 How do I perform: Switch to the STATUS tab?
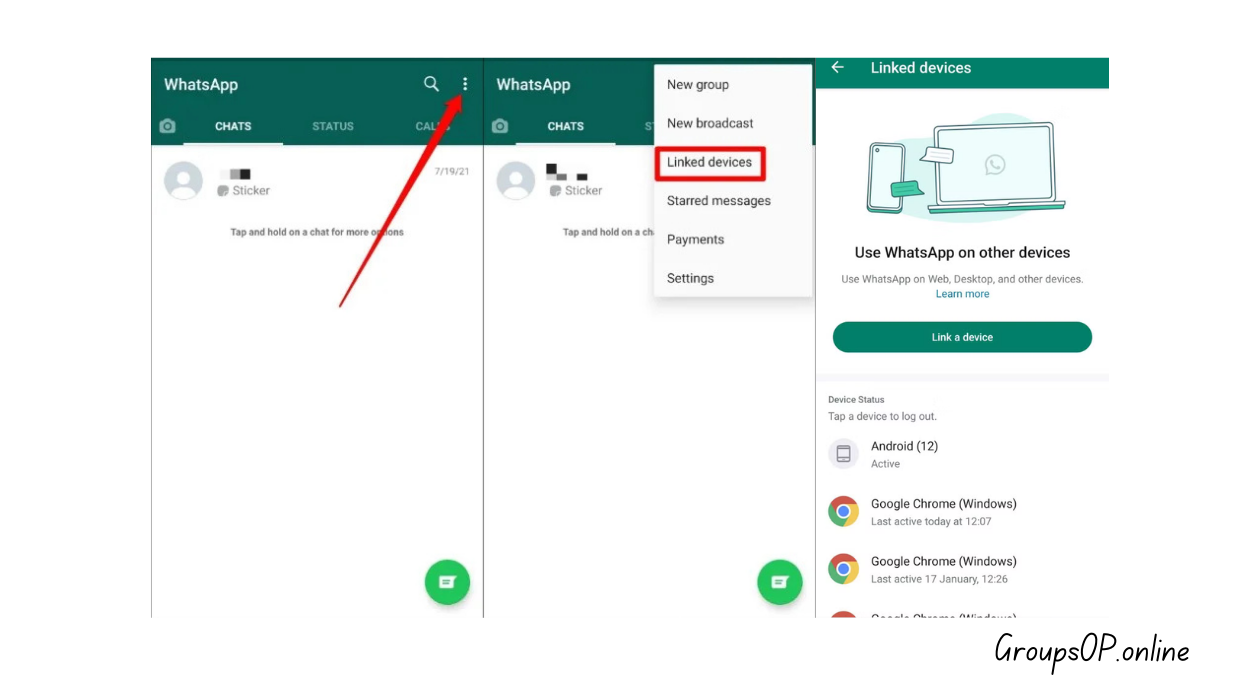332,126
